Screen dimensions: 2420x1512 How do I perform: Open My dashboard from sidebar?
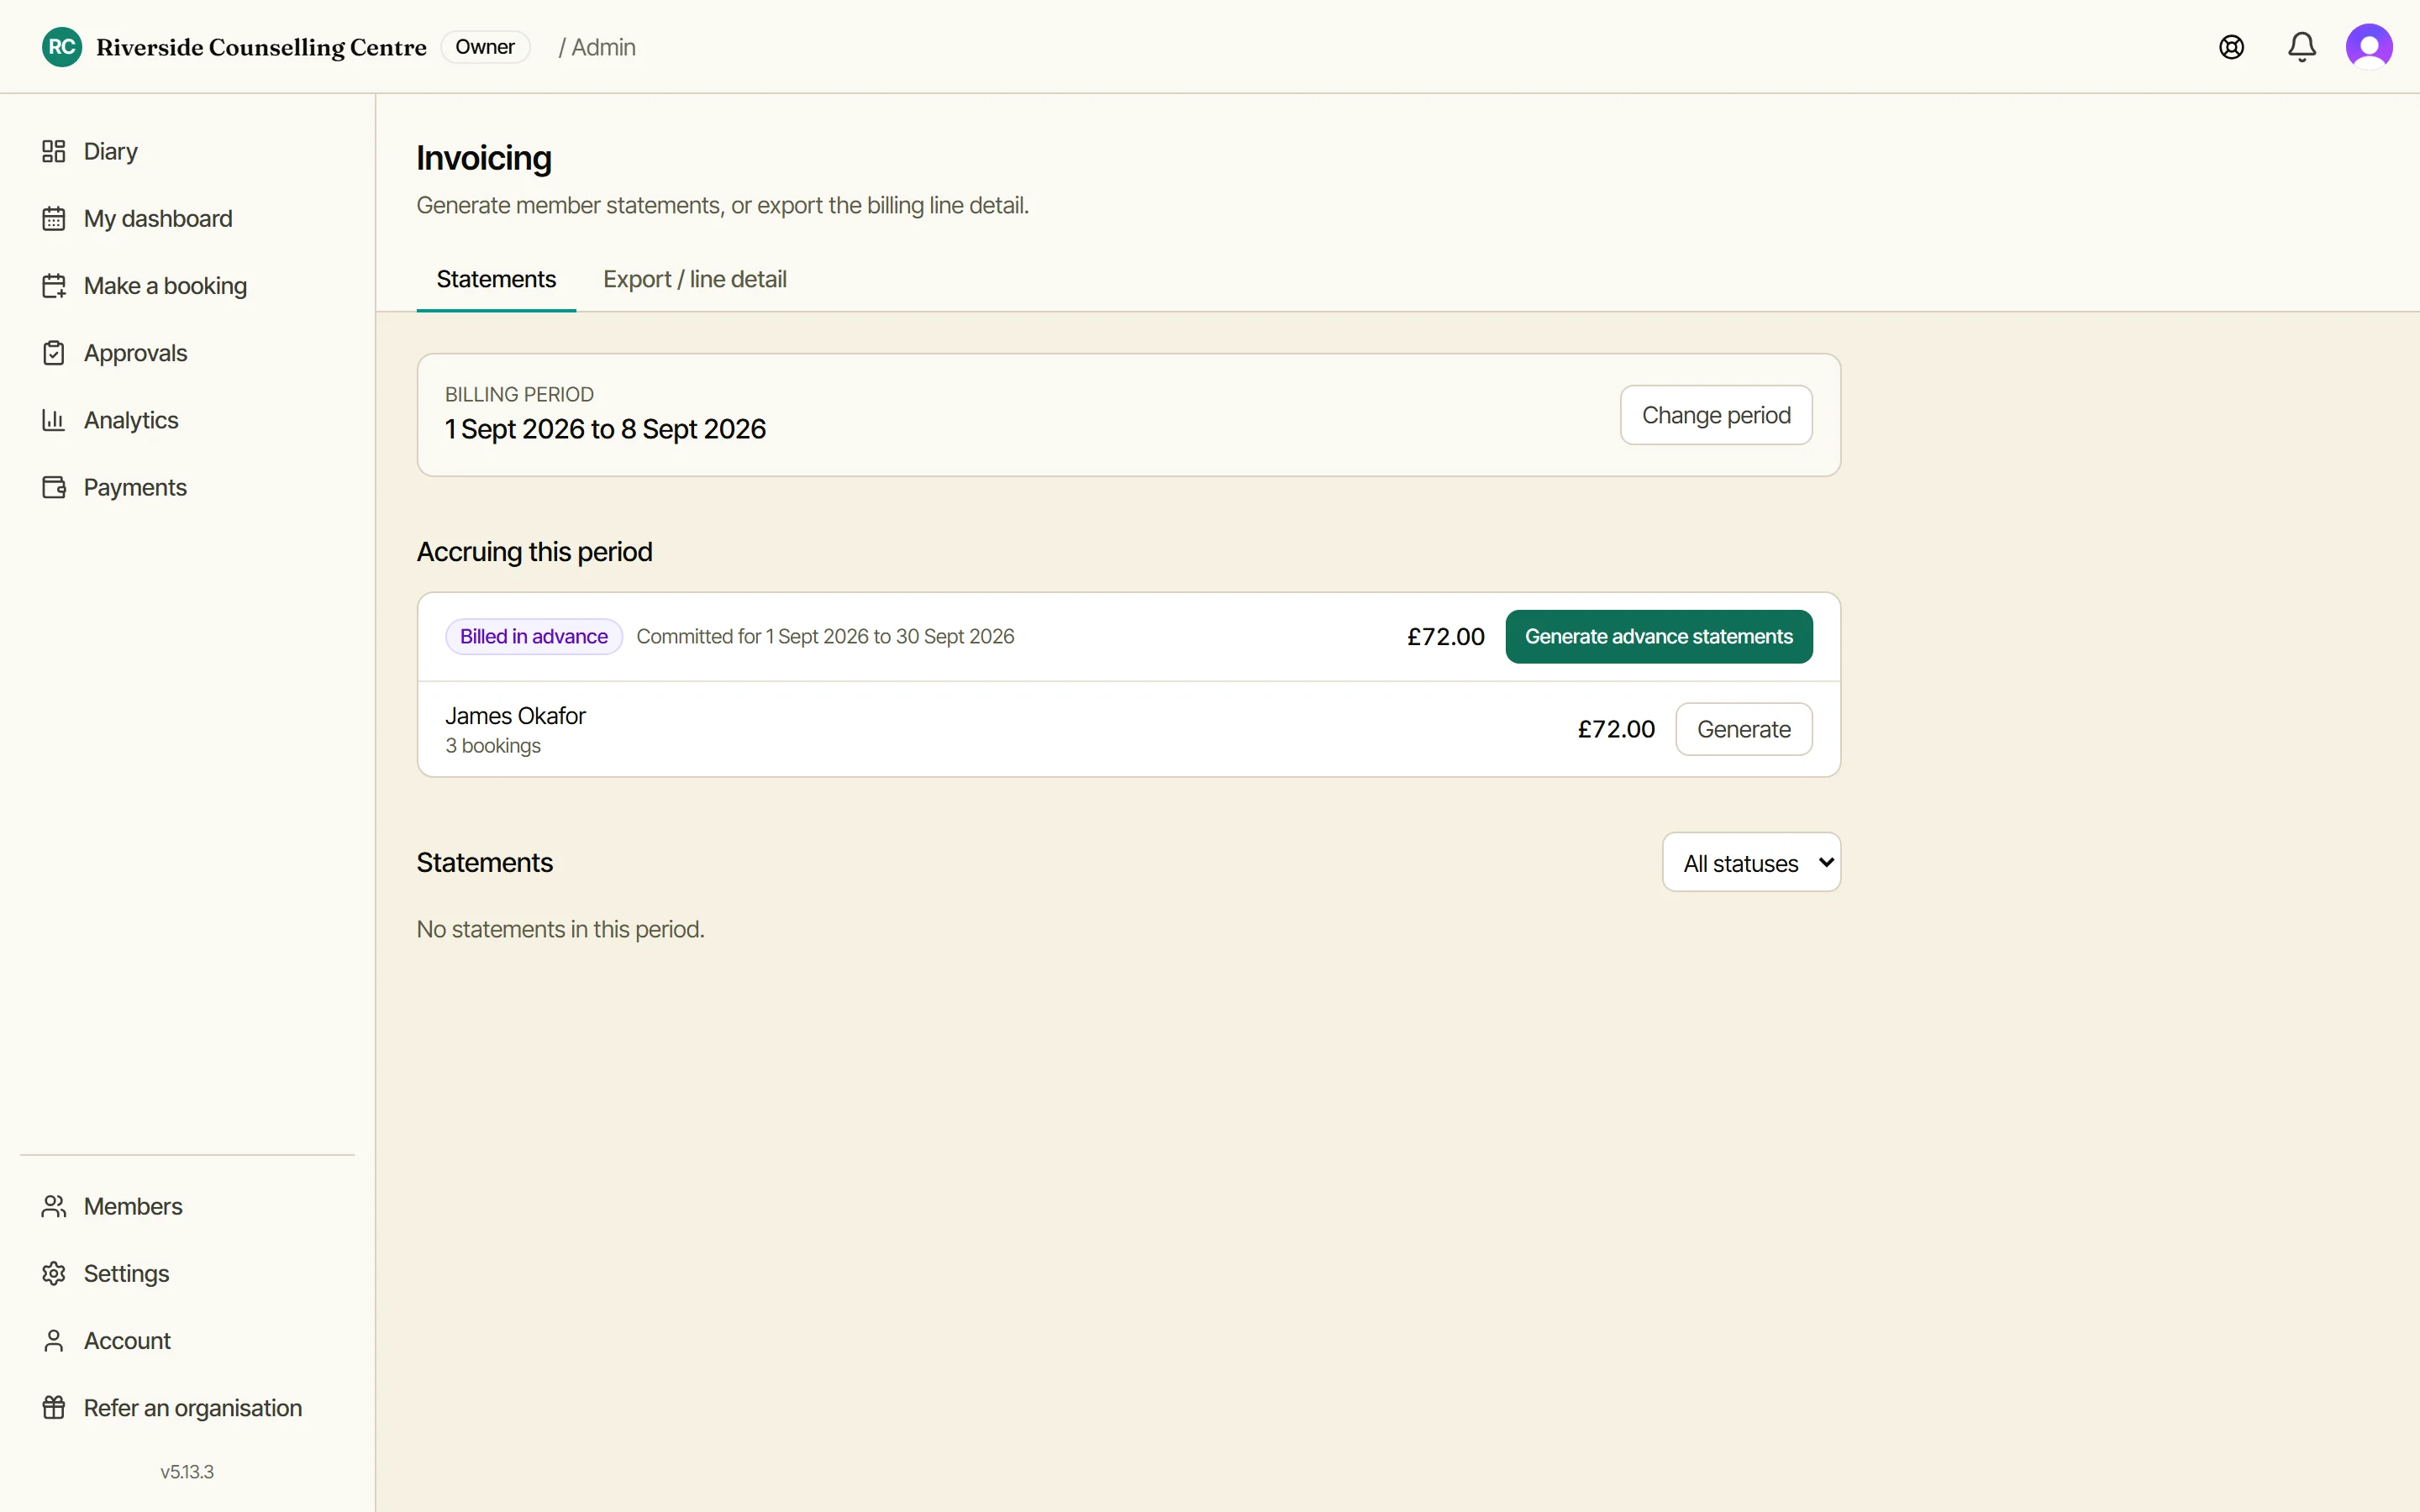(187, 218)
